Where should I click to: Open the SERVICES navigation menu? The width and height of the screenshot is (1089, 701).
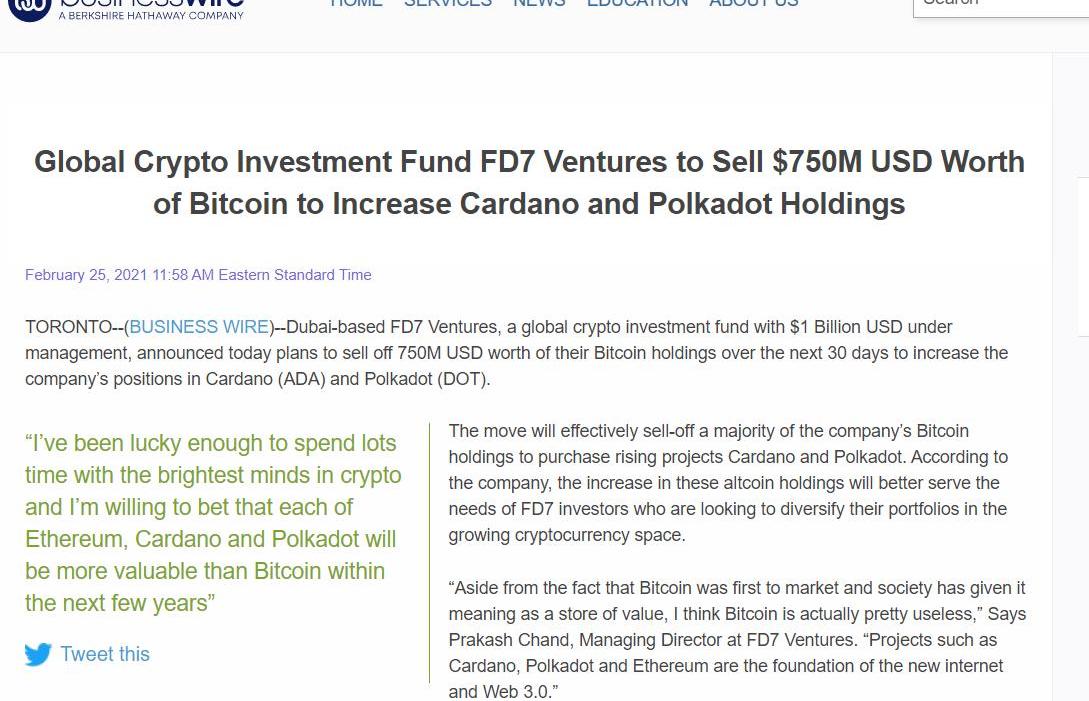448,3
